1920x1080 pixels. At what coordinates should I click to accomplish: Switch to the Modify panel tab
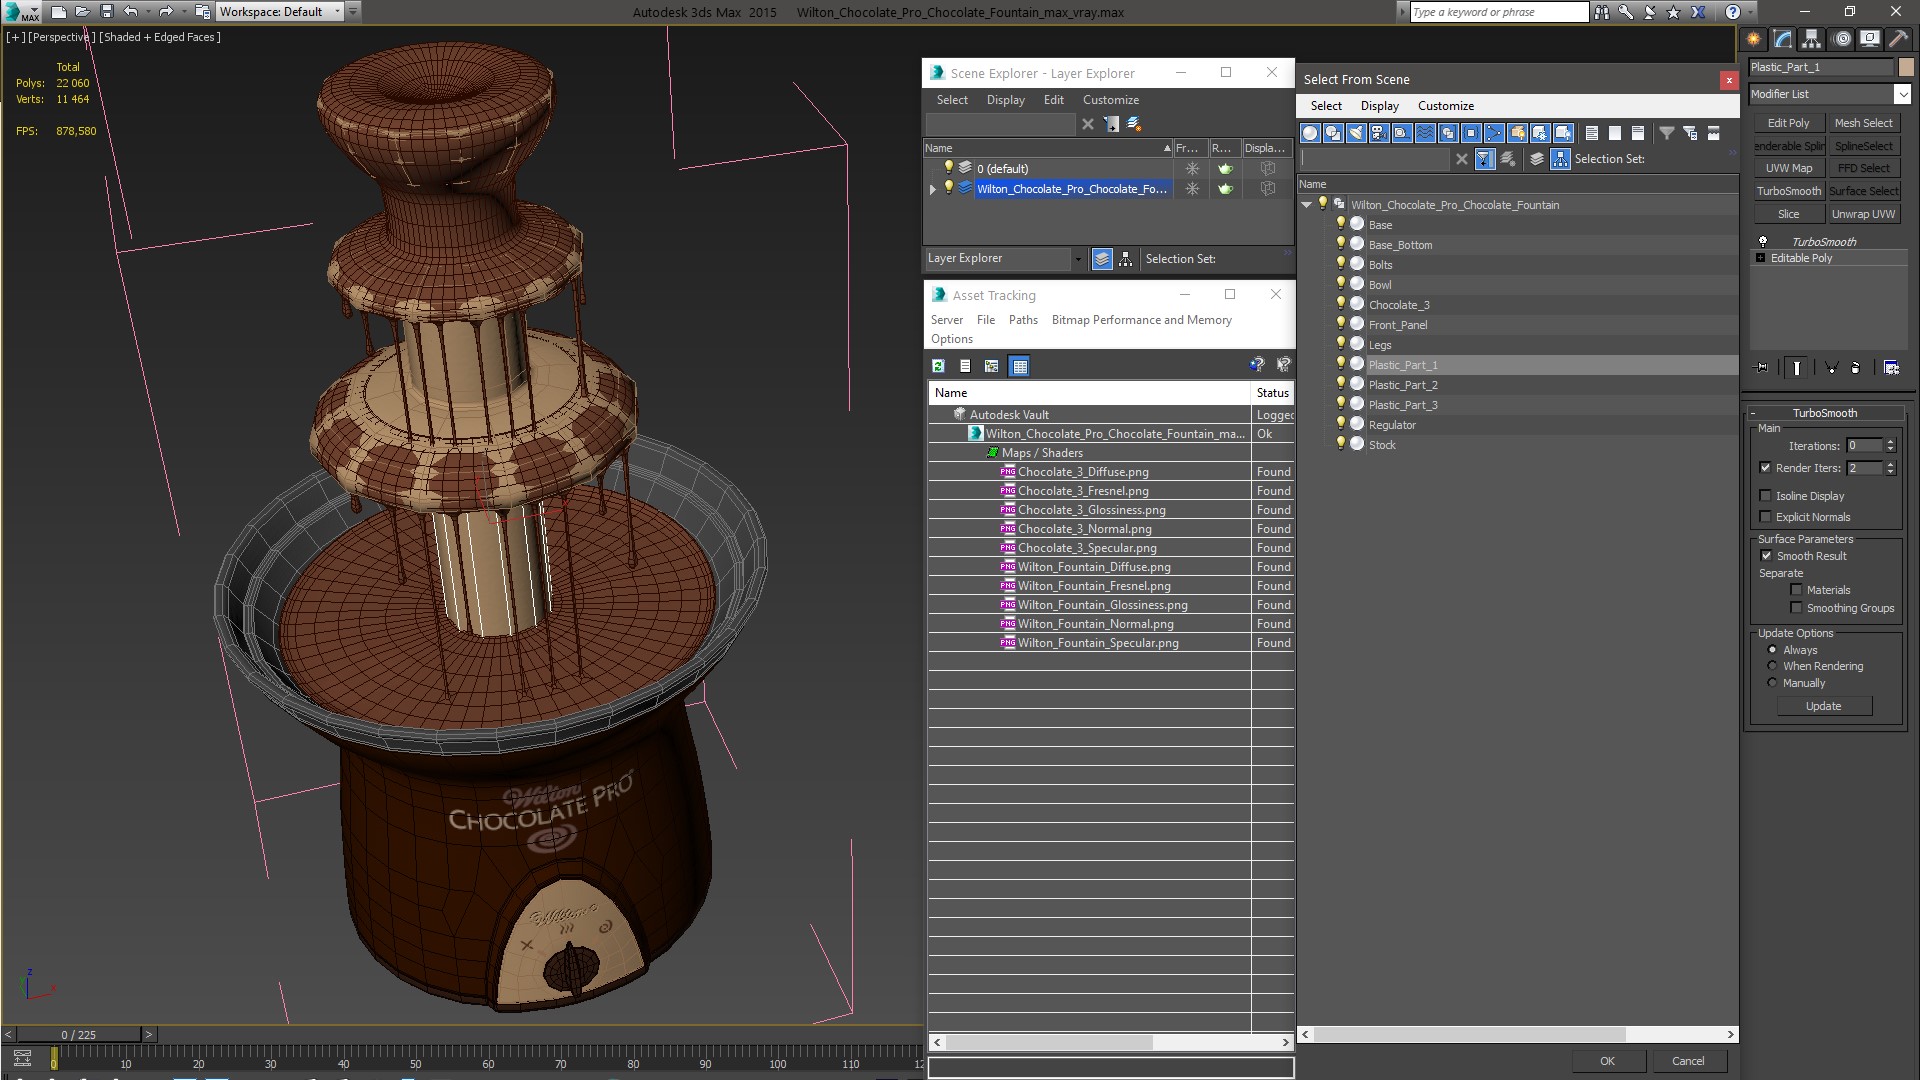click(1782, 39)
